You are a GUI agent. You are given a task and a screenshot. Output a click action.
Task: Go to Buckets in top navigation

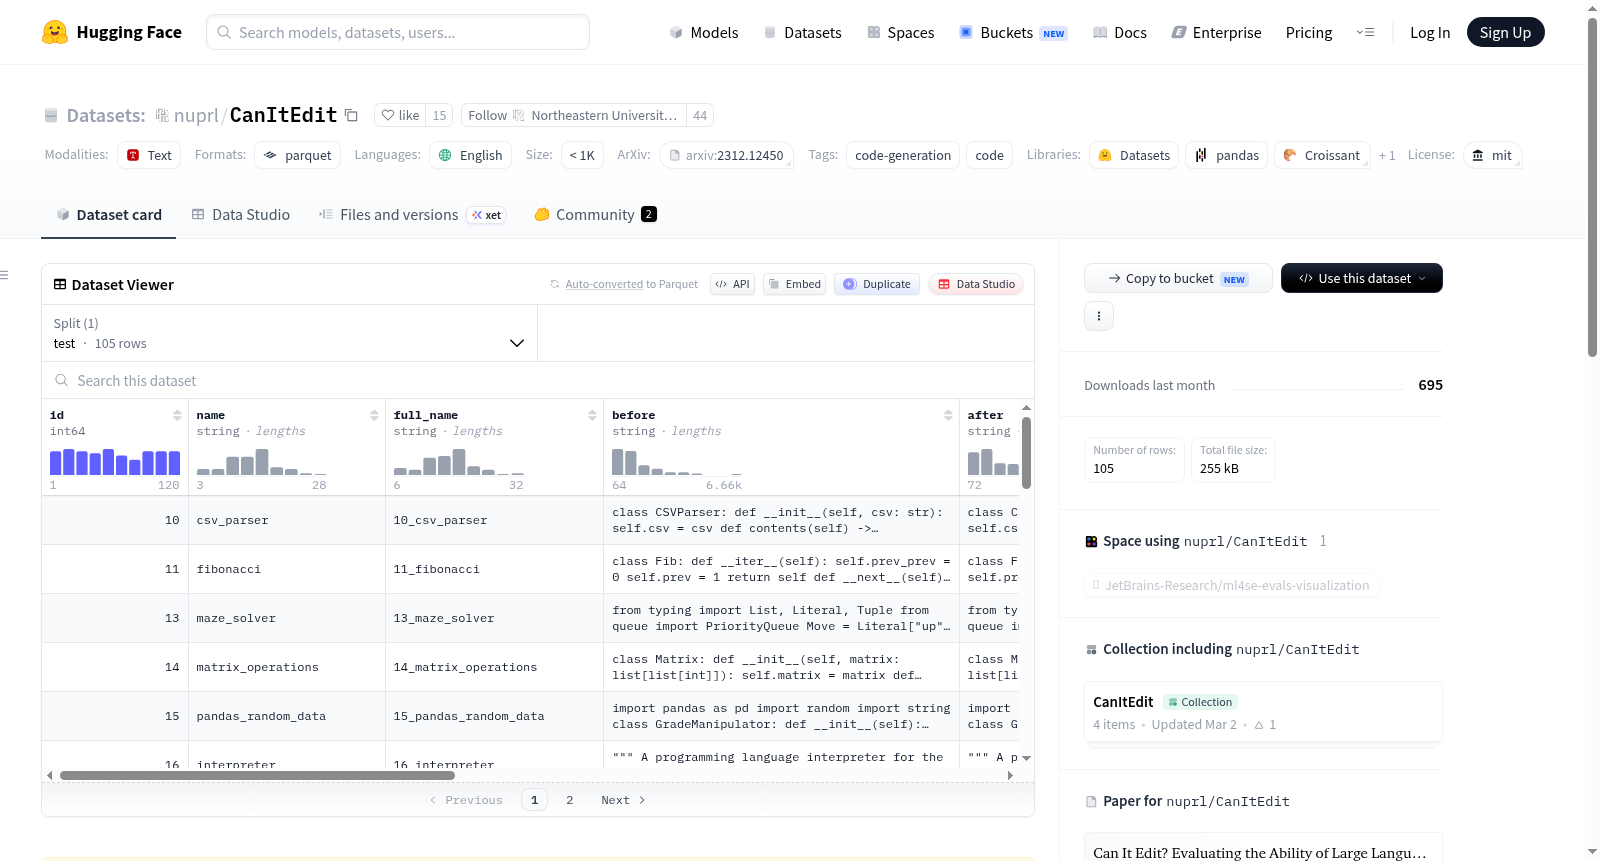coord(1013,32)
